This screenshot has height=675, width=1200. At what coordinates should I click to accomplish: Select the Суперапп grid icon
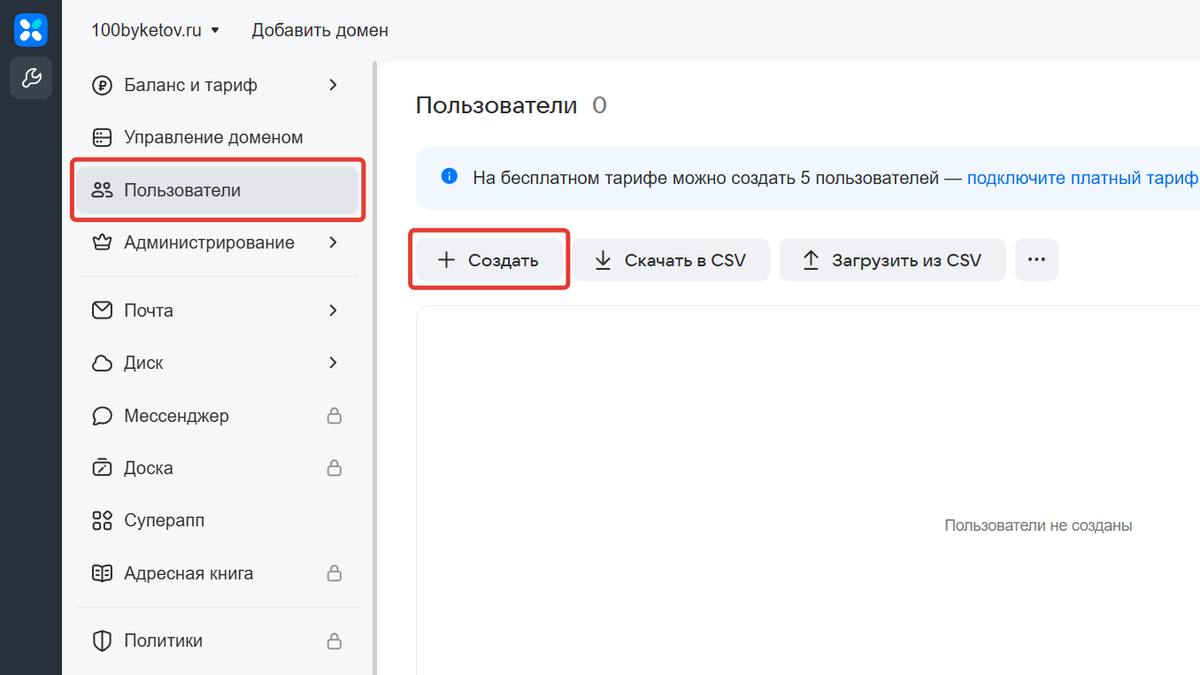click(101, 520)
